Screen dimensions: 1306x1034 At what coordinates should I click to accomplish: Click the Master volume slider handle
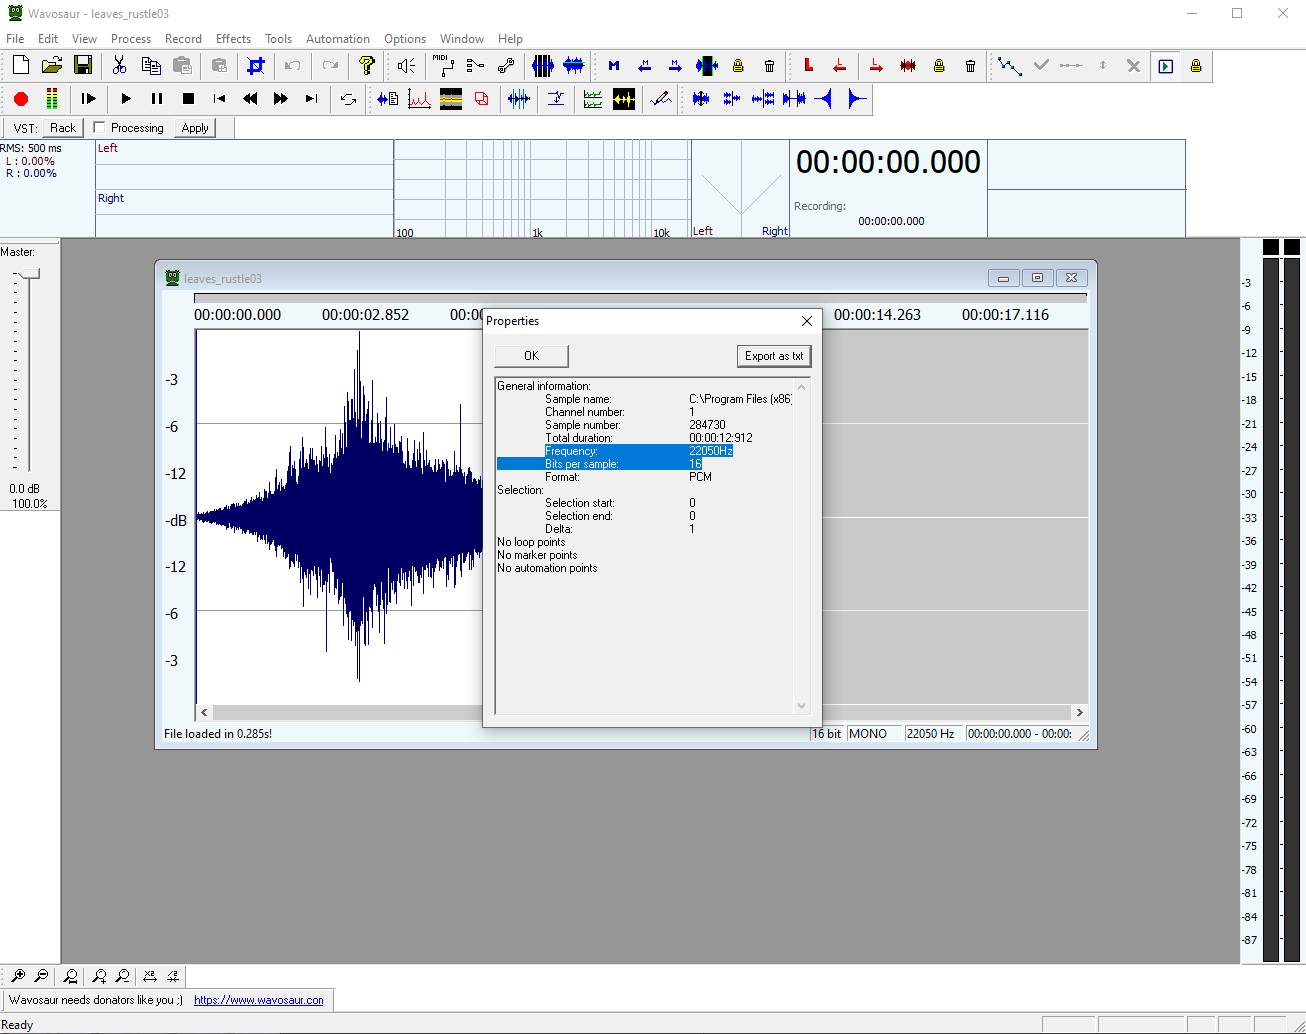coord(30,273)
